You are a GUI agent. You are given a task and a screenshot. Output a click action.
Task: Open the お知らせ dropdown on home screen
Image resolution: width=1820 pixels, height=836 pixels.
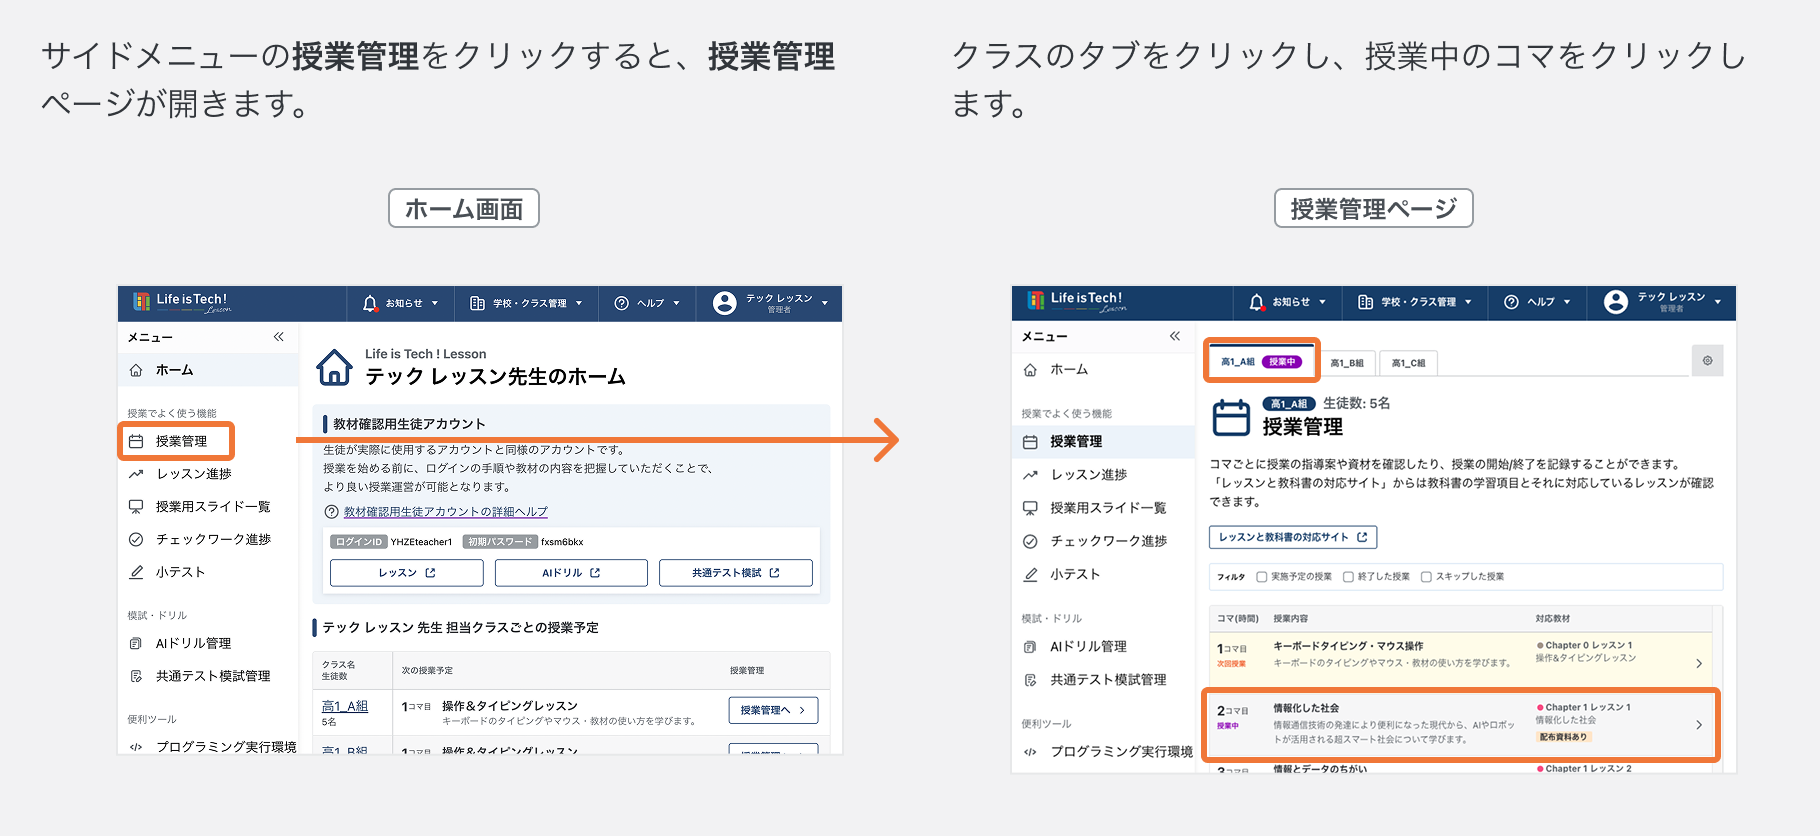pyautogui.click(x=400, y=303)
